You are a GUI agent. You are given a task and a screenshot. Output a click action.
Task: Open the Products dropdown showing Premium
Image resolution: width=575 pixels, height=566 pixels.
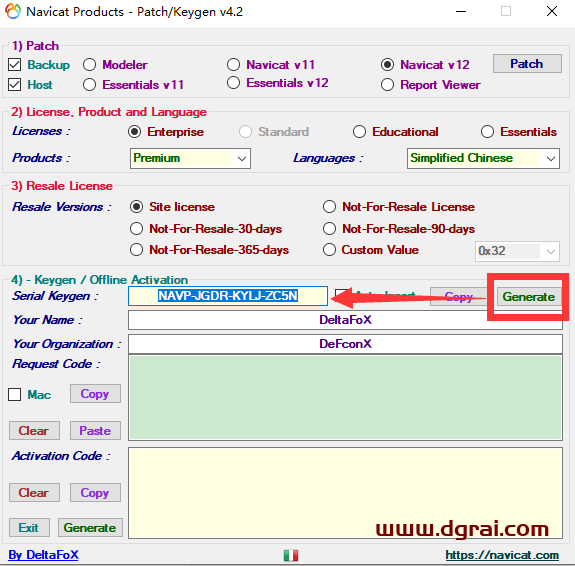190,158
